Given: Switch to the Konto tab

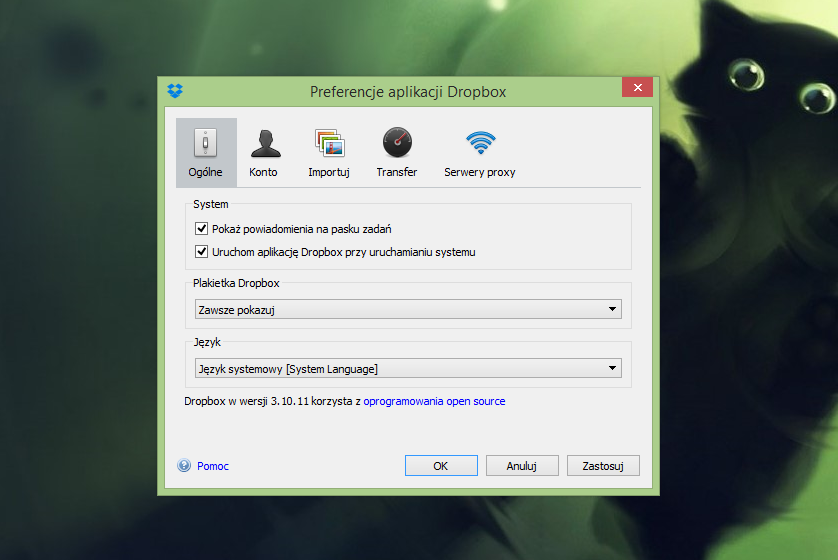Looking at the screenshot, I should 263,152.
